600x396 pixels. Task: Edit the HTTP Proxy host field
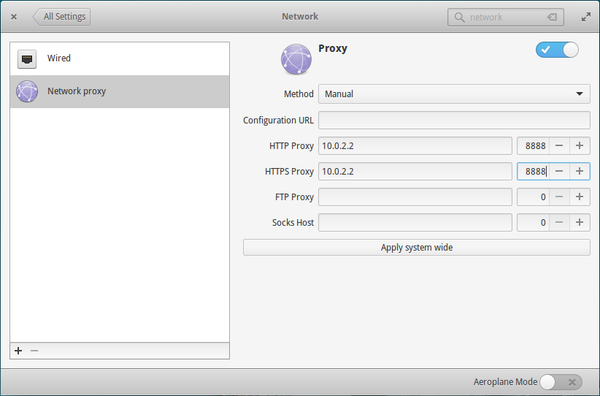[x=415, y=146]
